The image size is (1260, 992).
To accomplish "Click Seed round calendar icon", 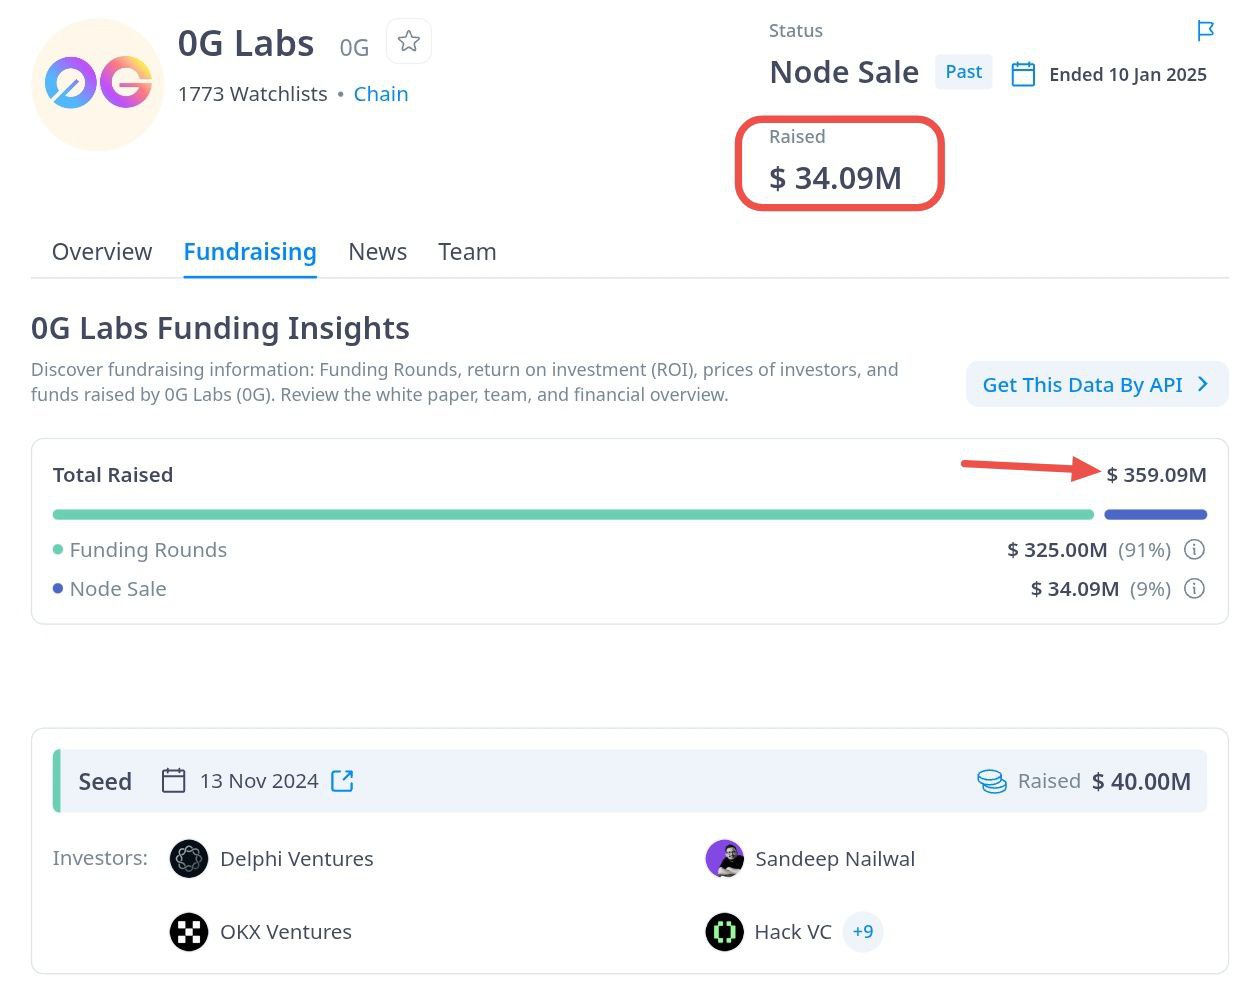I will coord(174,780).
